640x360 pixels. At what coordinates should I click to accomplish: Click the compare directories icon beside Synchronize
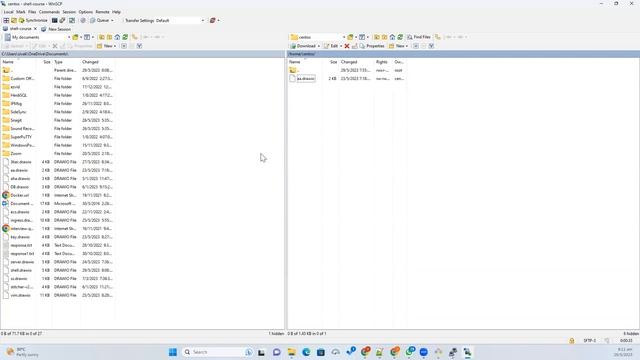(14, 20)
